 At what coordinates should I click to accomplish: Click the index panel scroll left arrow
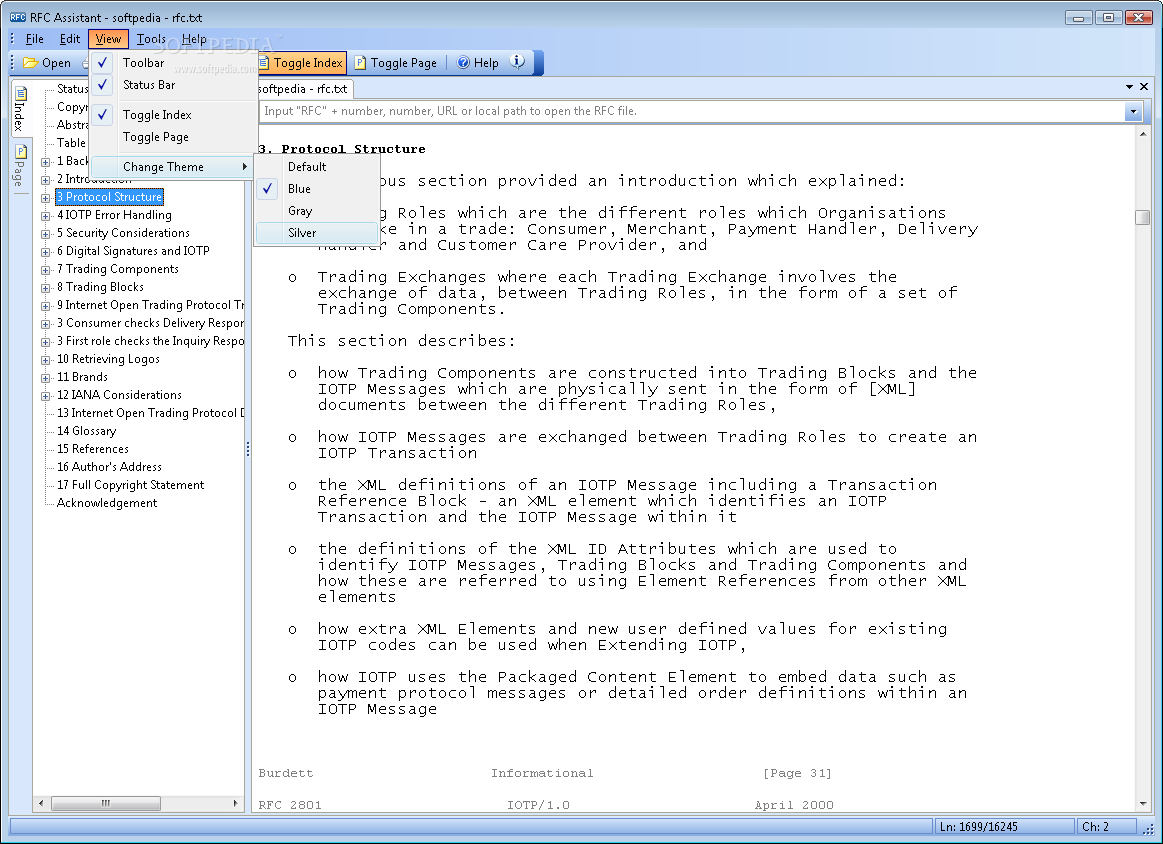coord(41,803)
